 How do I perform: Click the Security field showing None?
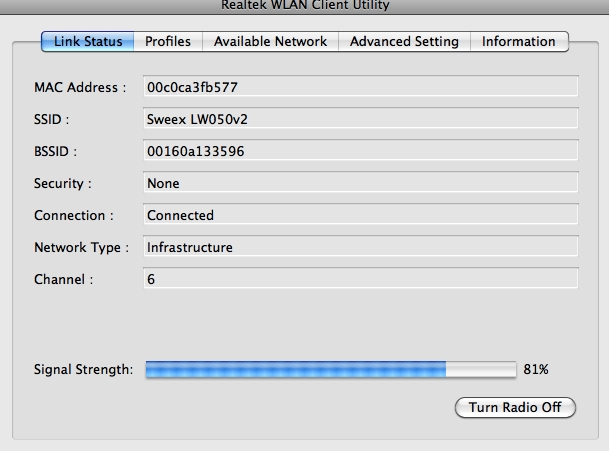(x=361, y=183)
